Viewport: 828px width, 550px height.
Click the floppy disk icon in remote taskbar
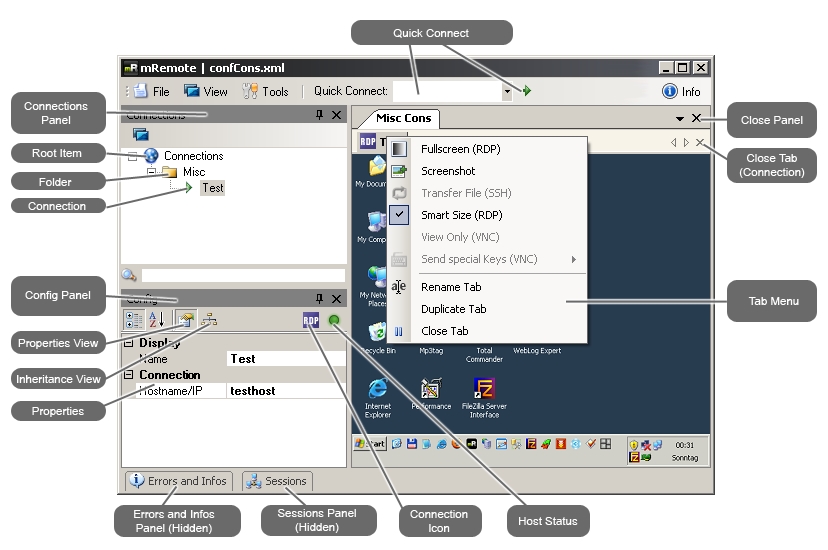(411, 444)
